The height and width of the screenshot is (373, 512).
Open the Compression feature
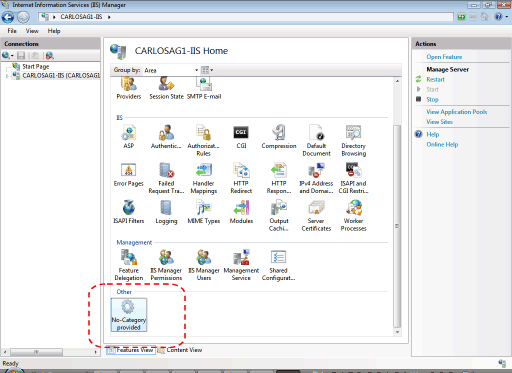[x=279, y=137]
